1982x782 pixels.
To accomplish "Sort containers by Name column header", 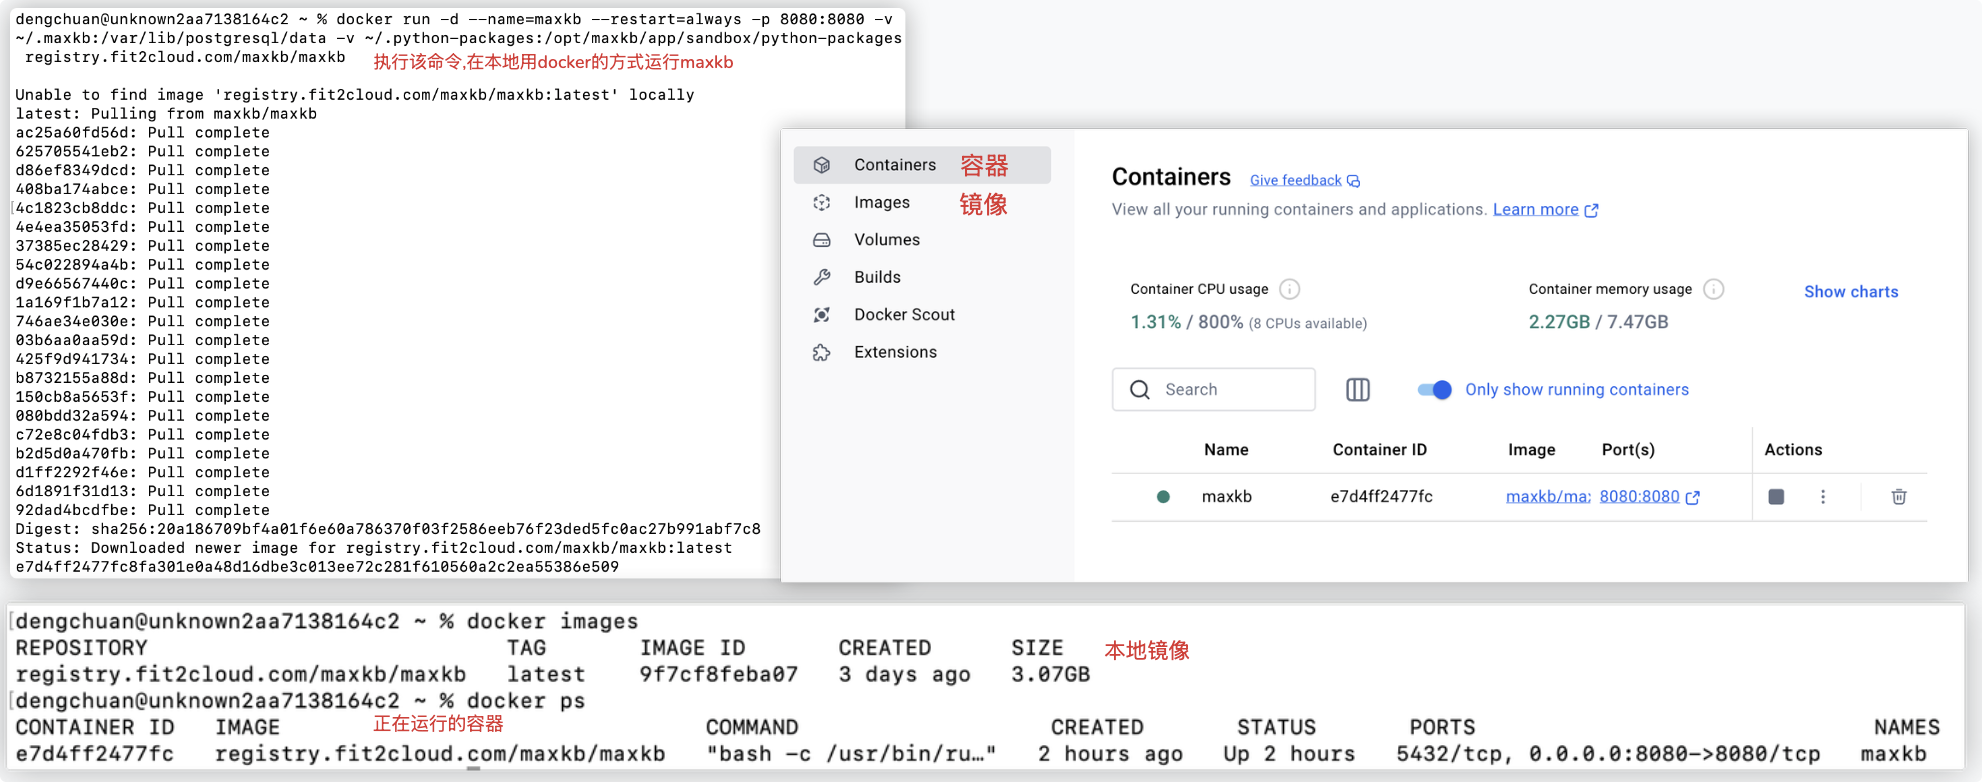I will click(1226, 450).
